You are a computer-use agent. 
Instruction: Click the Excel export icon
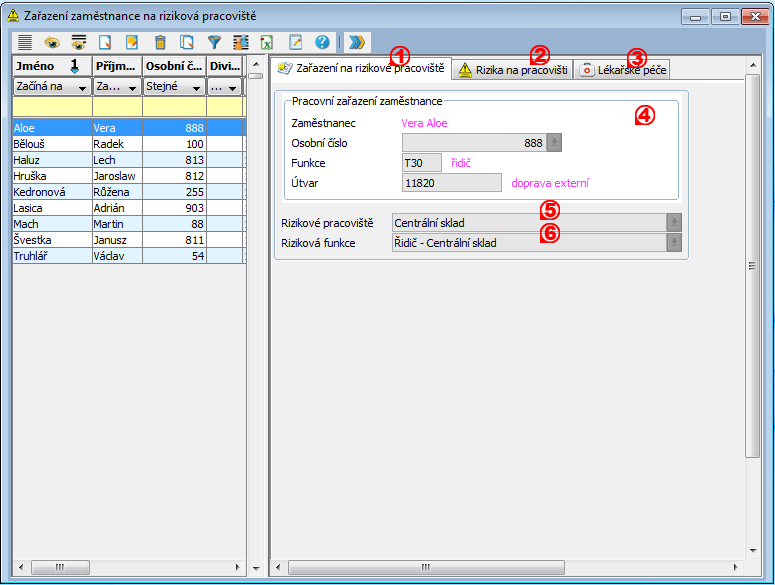268,43
